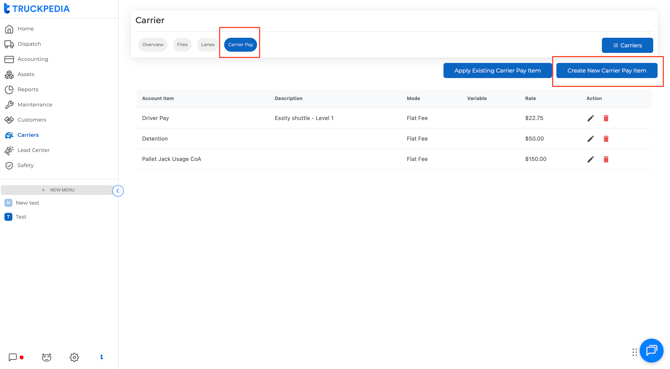Click the Account Item column header
The image size is (670, 369).
coord(158,98)
